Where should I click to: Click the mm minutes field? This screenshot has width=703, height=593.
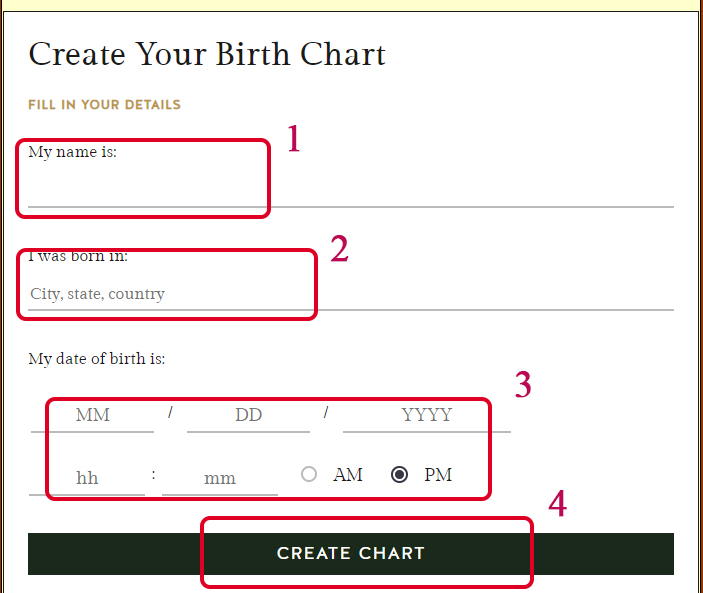220,477
